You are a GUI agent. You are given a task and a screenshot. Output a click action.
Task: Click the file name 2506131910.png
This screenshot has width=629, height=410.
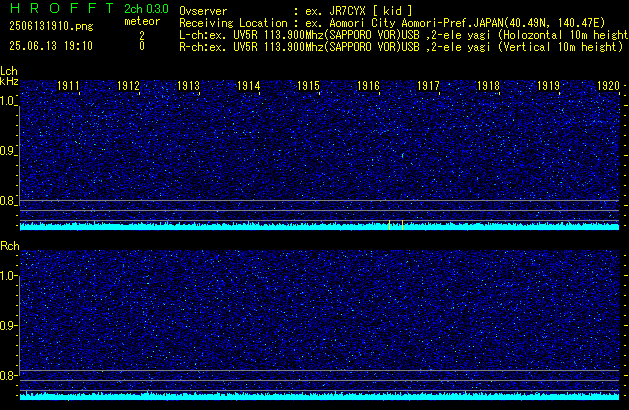click(51, 26)
